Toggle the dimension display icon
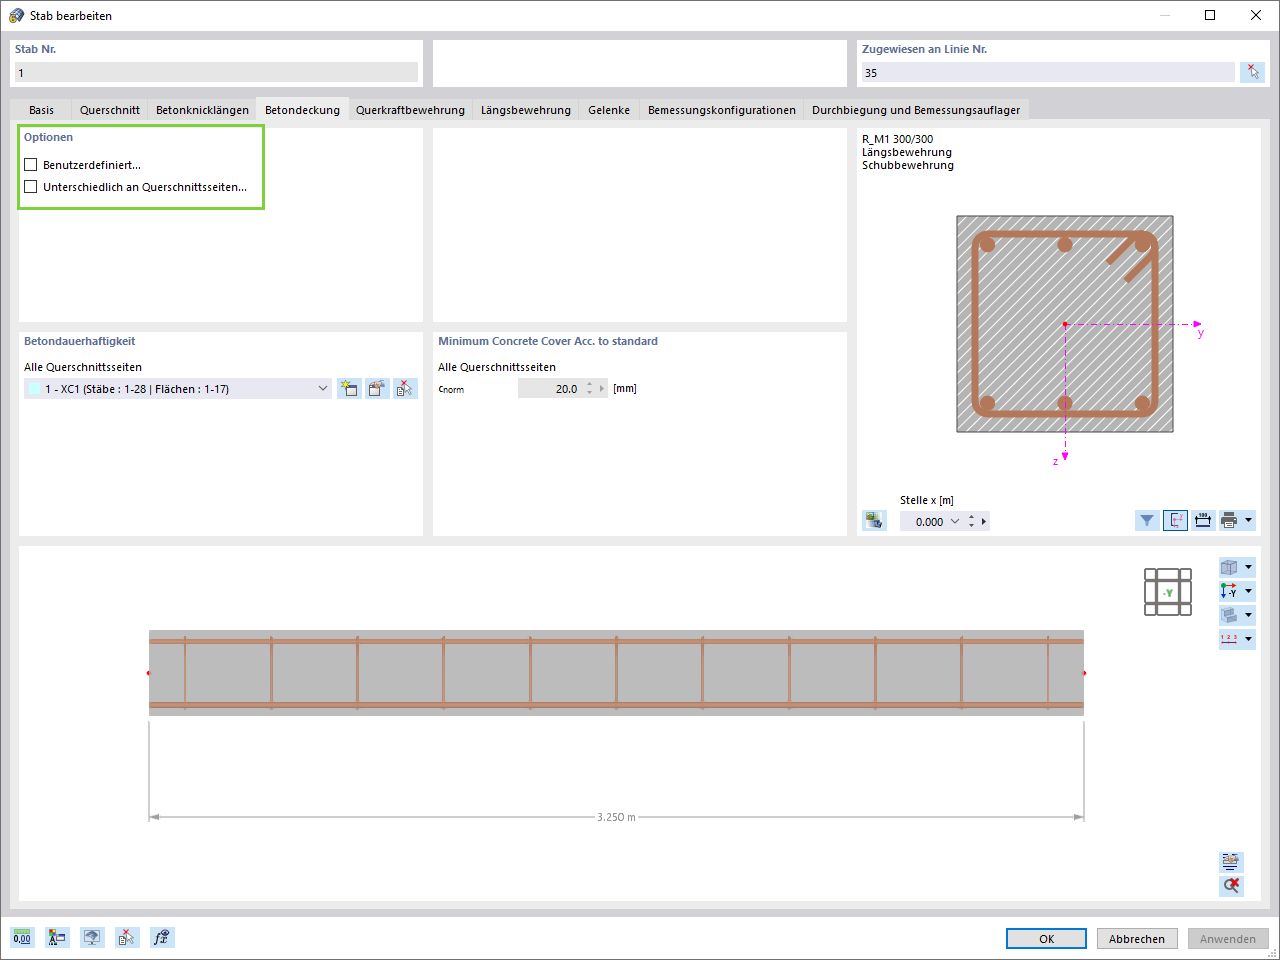 click(1203, 521)
